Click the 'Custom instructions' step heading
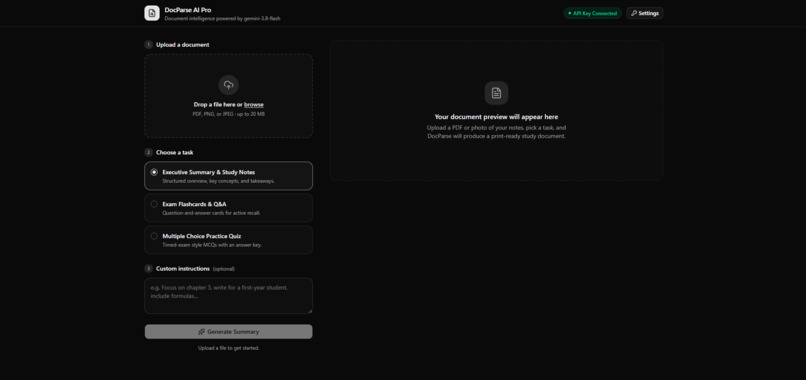 click(x=183, y=268)
